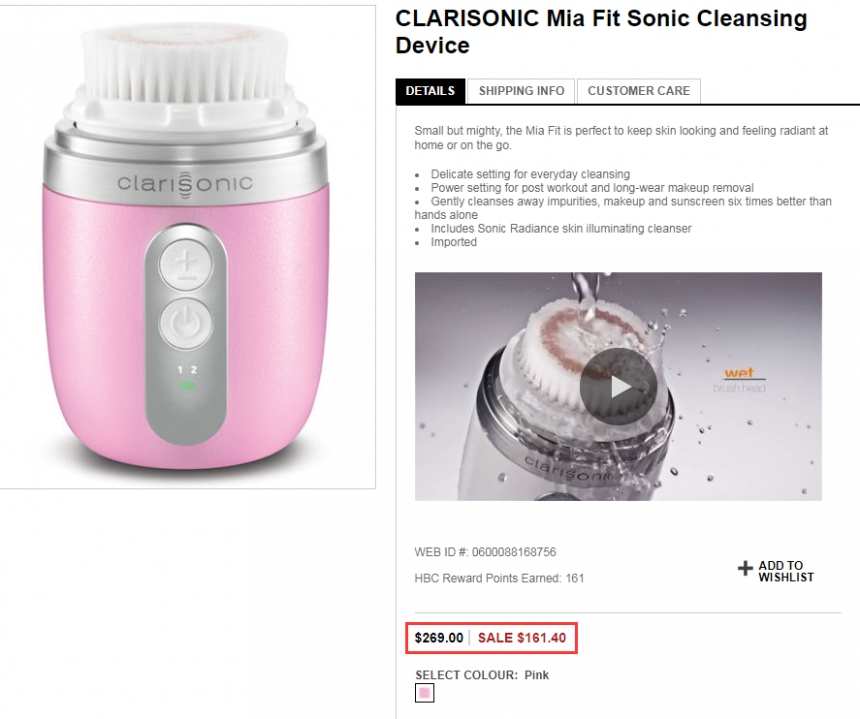Screen dimensions: 860x719
Task: Click the plus icon beside Add to Wishlist
Action: point(745,569)
